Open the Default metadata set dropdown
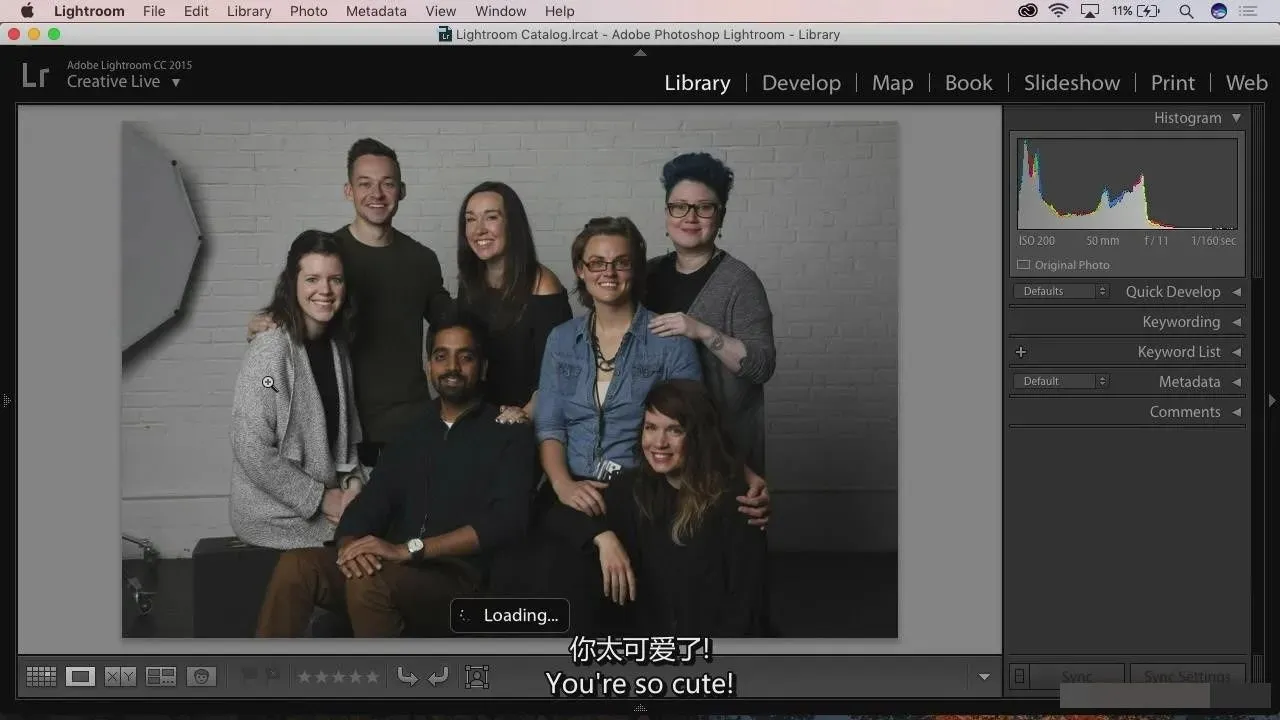Screen dimensions: 1280x720 pyautogui.click(x=1060, y=381)
